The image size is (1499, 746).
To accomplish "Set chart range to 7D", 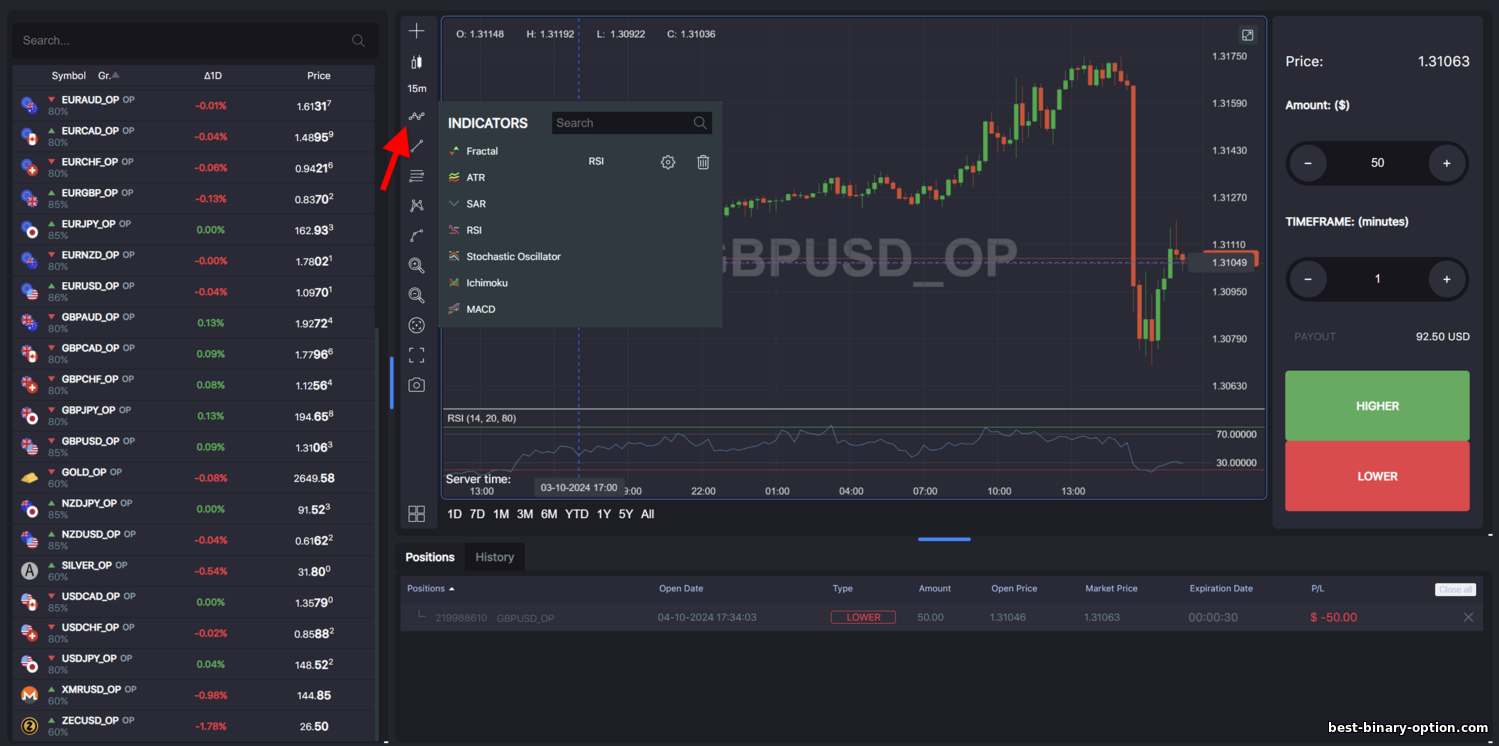I will 477,514.
